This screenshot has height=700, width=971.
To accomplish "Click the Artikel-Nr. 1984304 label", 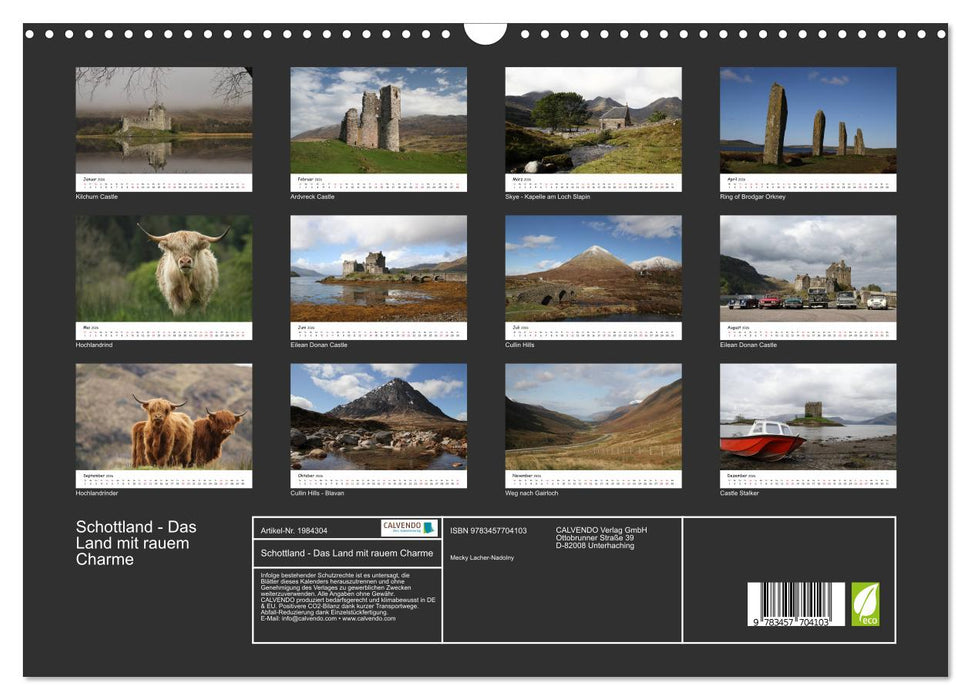I will click(292, 529).
